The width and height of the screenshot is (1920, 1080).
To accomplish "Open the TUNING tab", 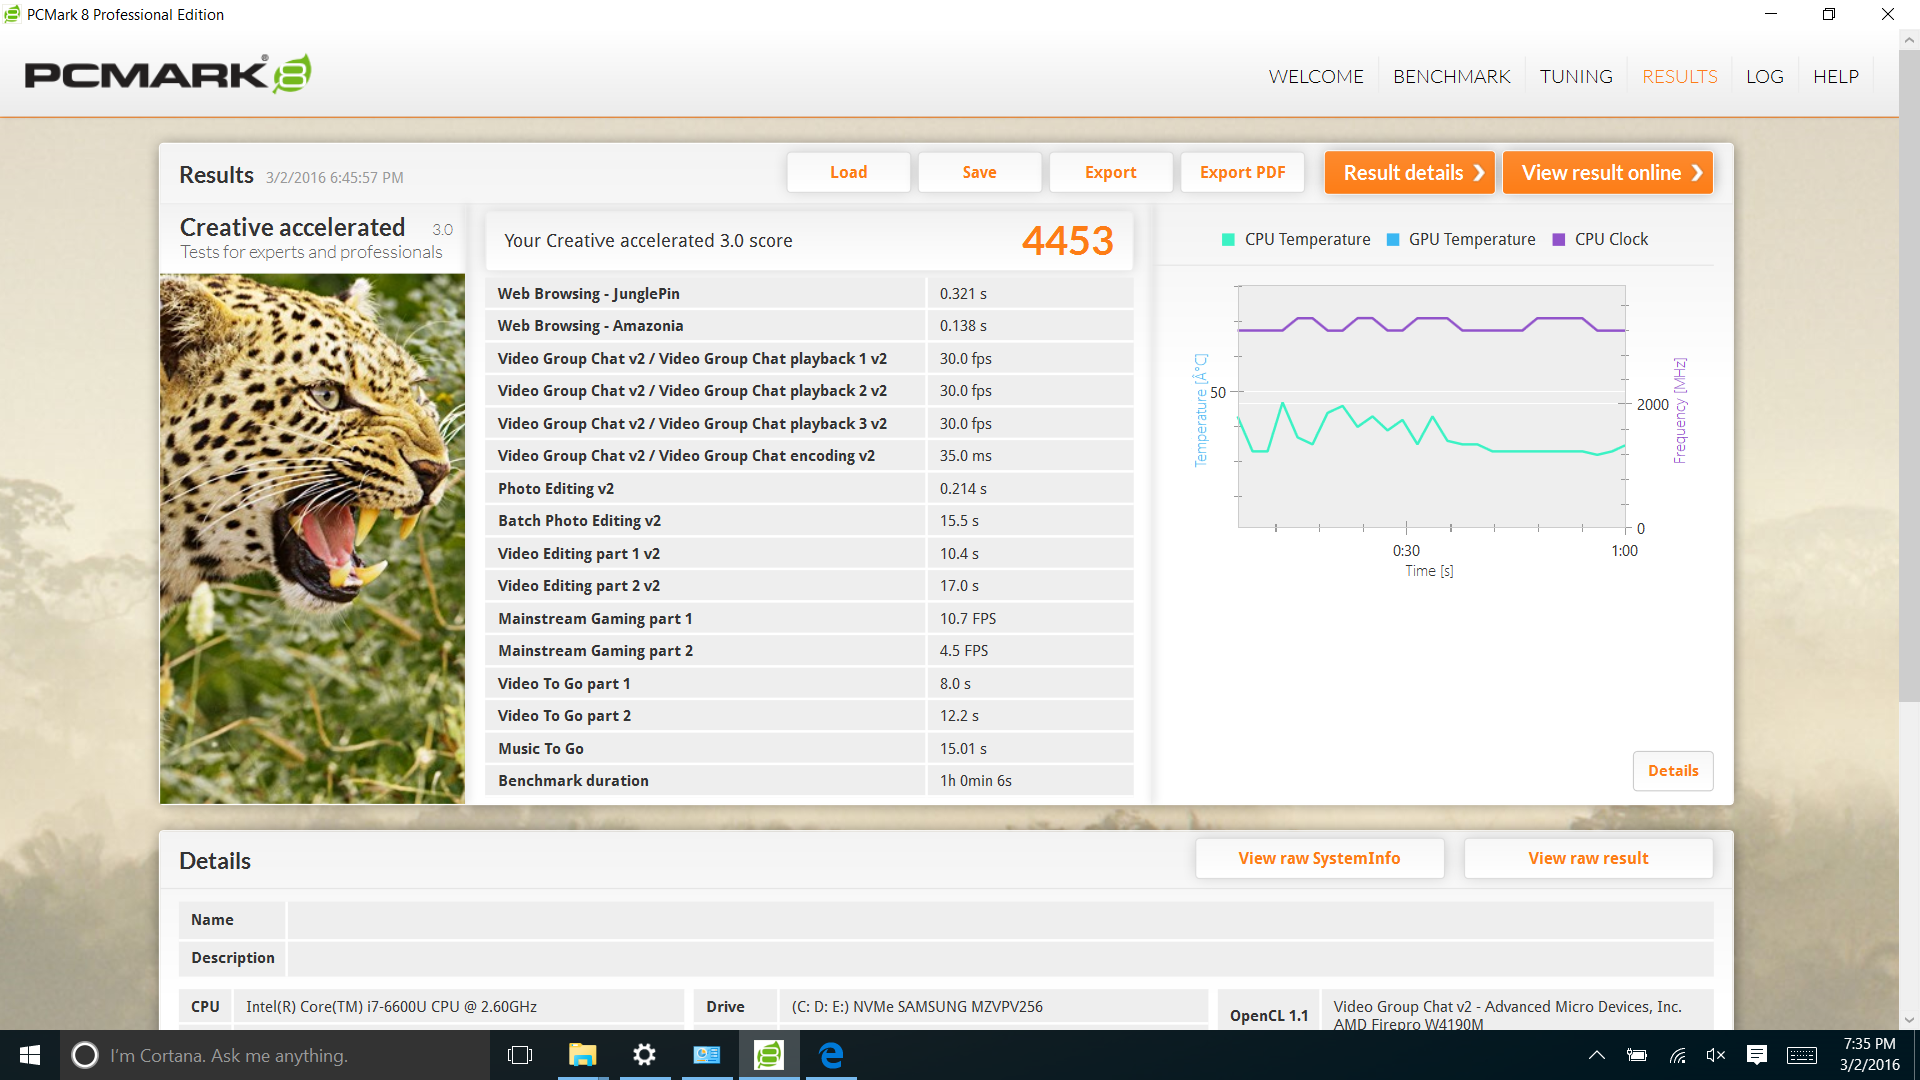I will point(1575,77).
